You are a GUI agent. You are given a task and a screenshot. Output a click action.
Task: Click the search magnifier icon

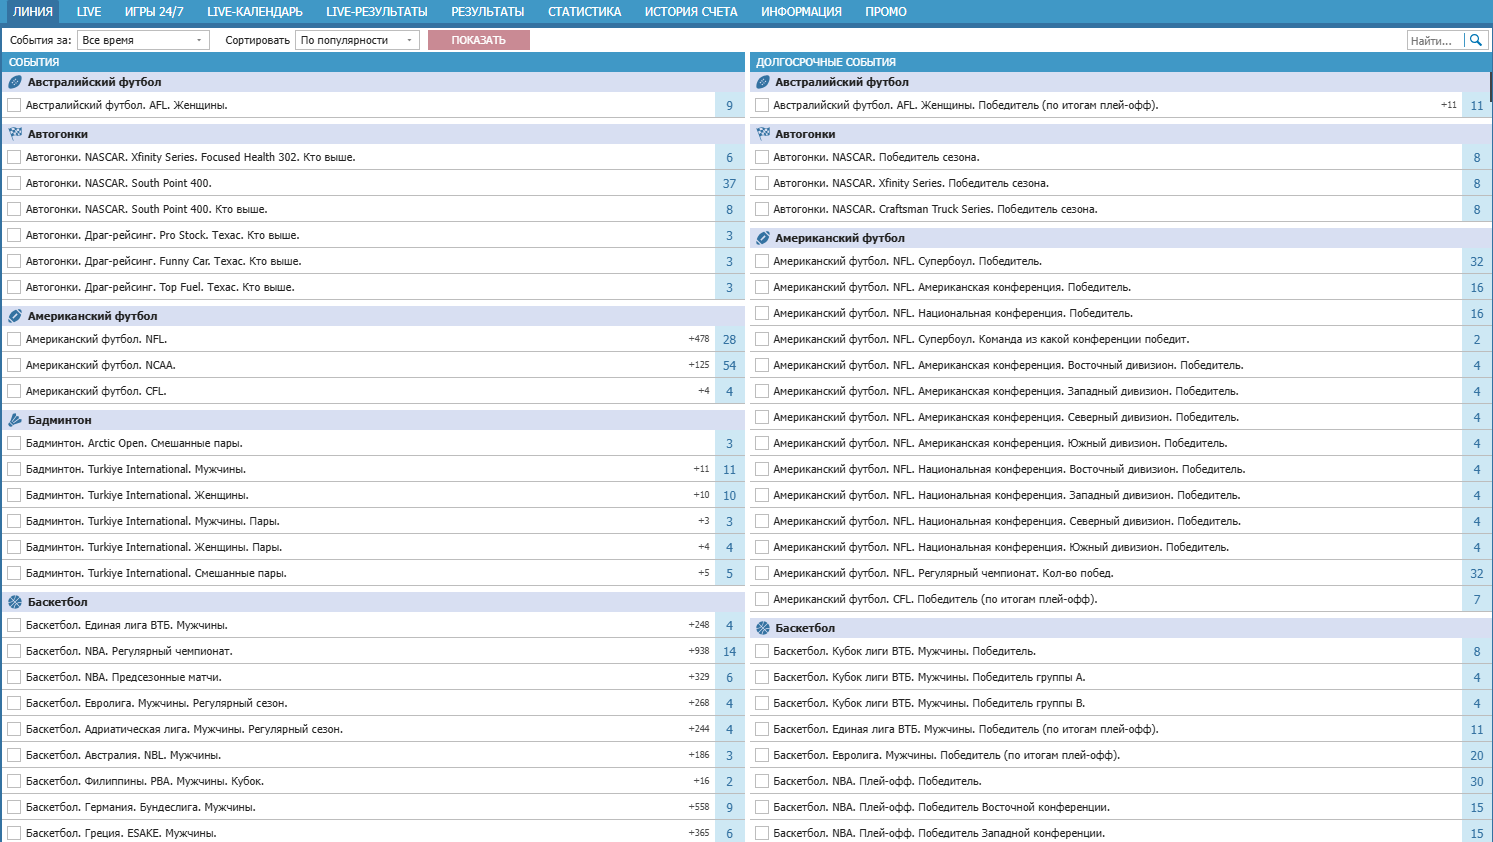(x=1475, y=40)
